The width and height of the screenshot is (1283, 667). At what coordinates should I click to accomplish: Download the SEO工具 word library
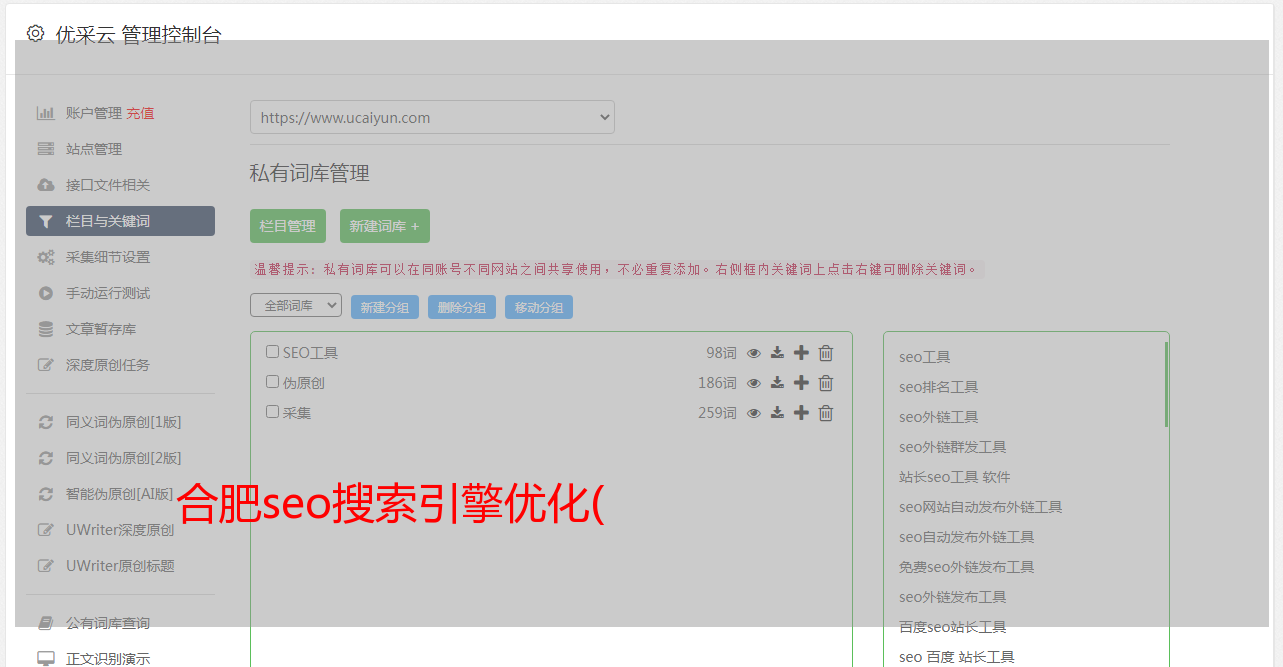777,353
